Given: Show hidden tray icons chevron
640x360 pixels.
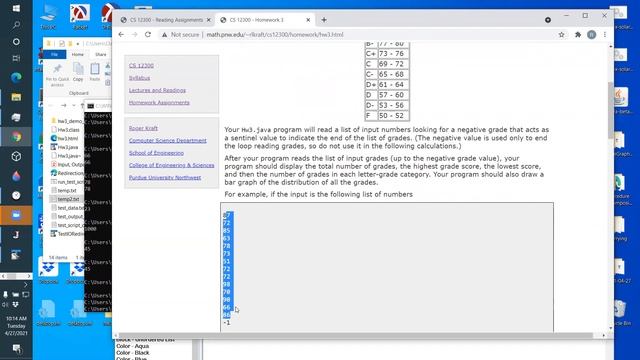Looking at the screenshot, I should tap(25, 285).
